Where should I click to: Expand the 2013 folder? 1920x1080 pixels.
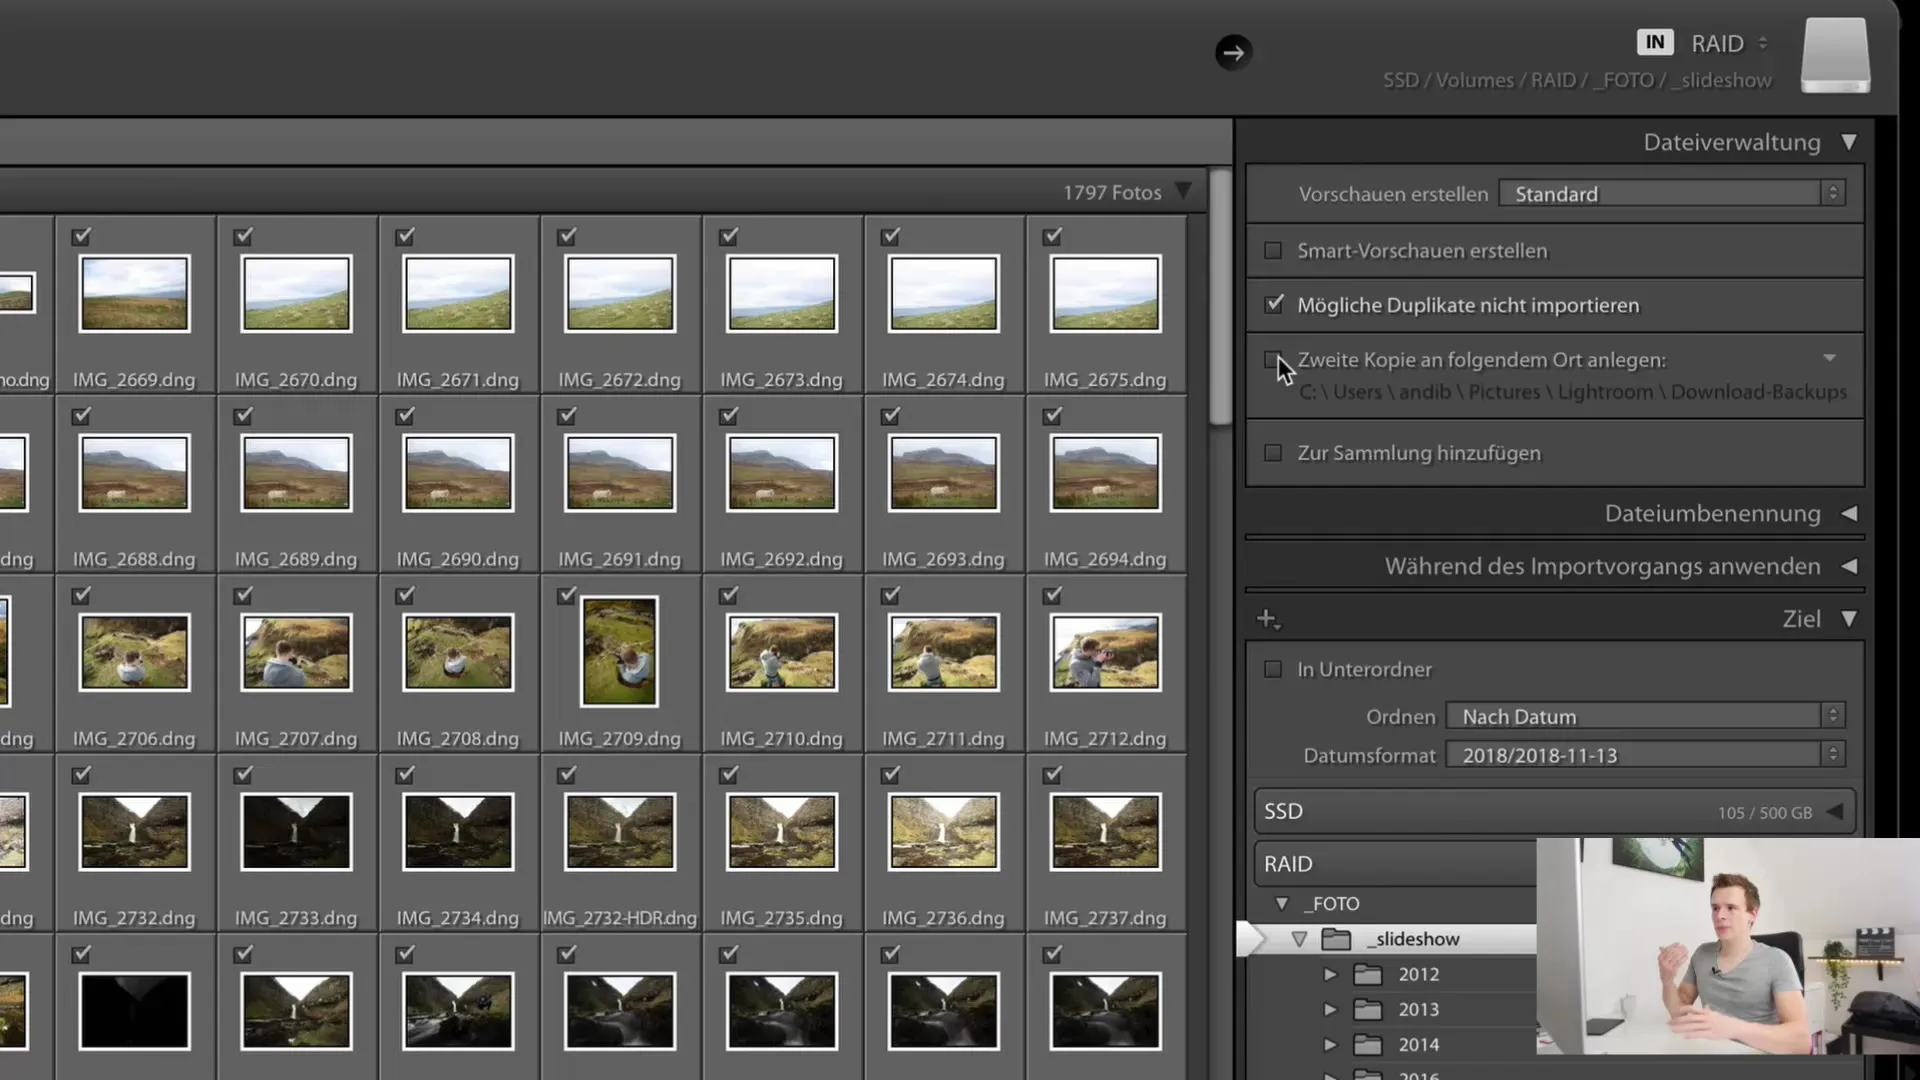tap(1330, 1009)
